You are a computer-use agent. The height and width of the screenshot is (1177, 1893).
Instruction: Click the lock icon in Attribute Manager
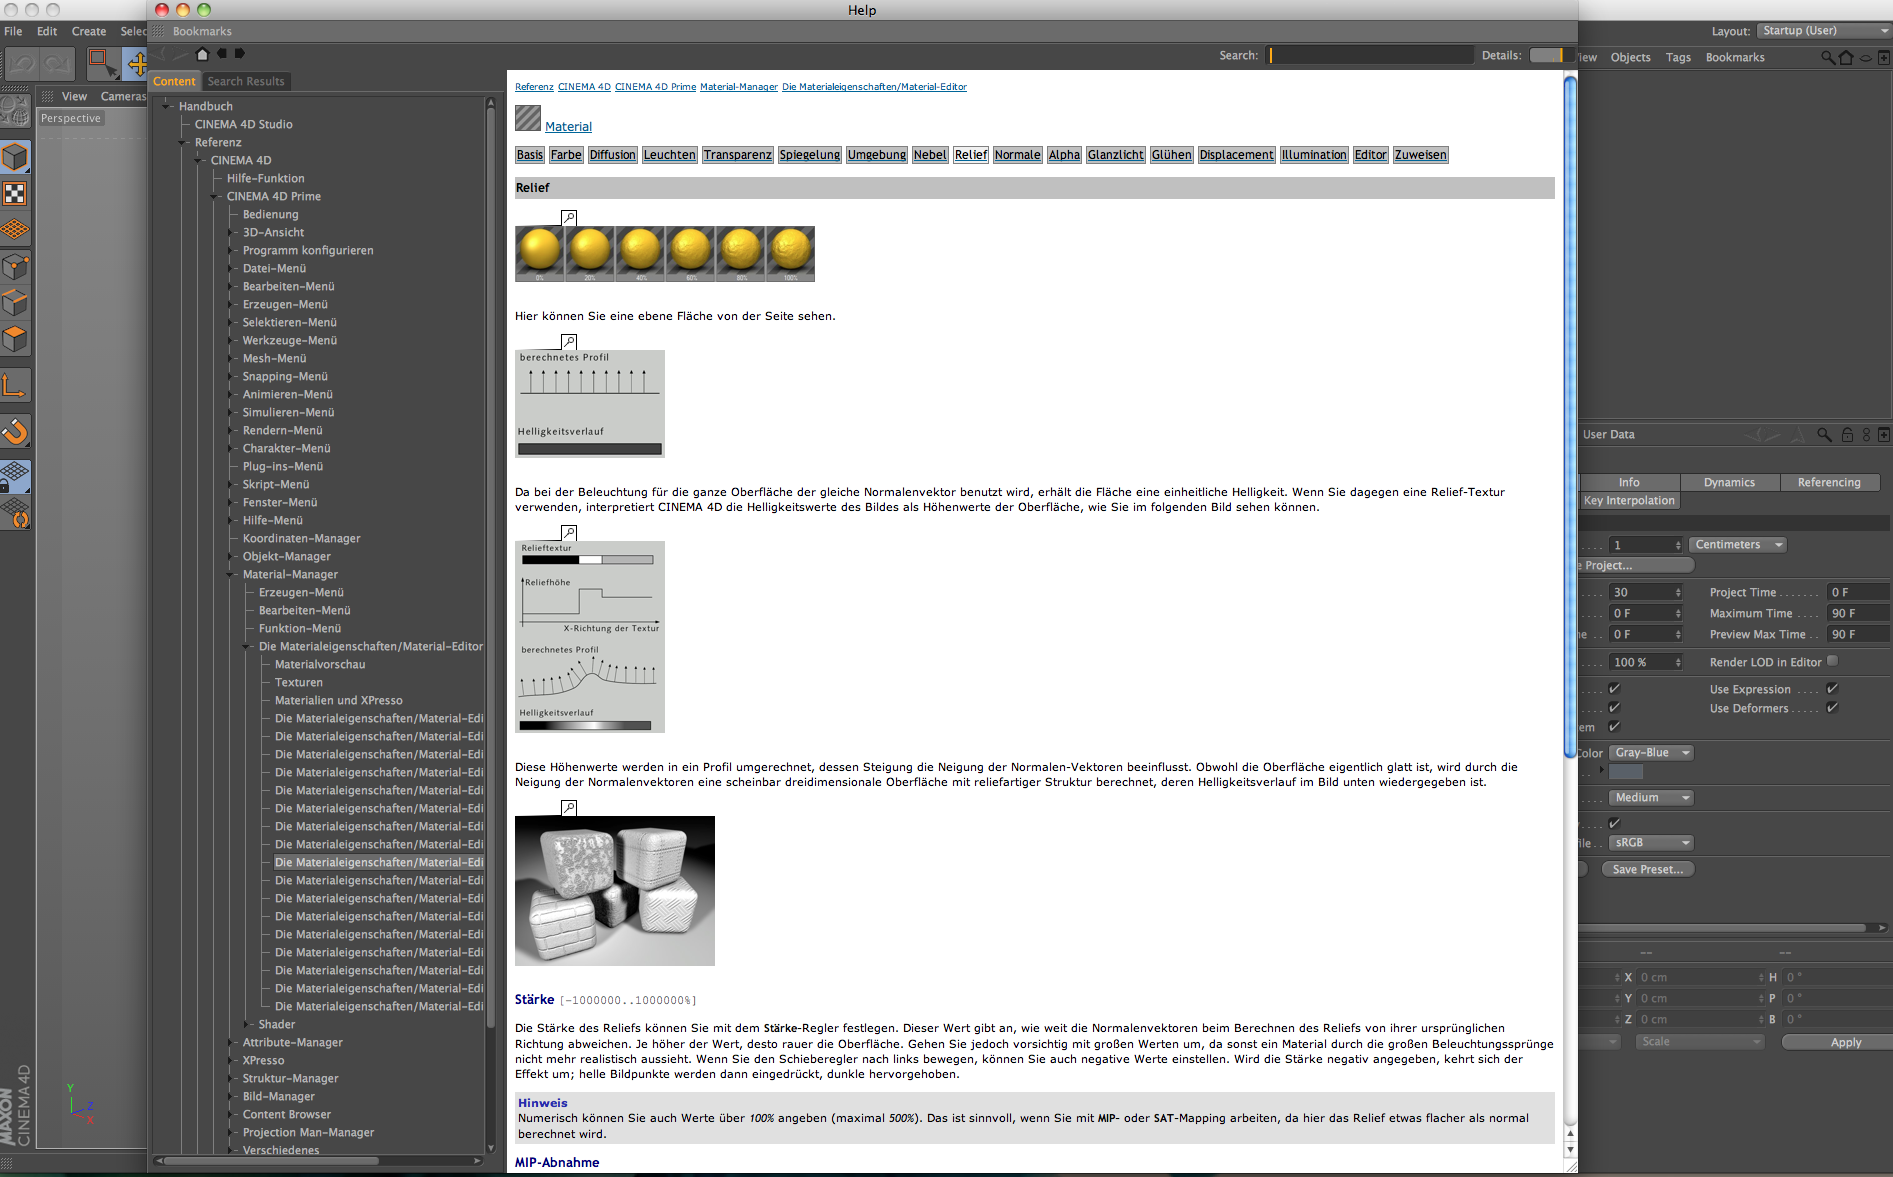[x=1847, y=434]
